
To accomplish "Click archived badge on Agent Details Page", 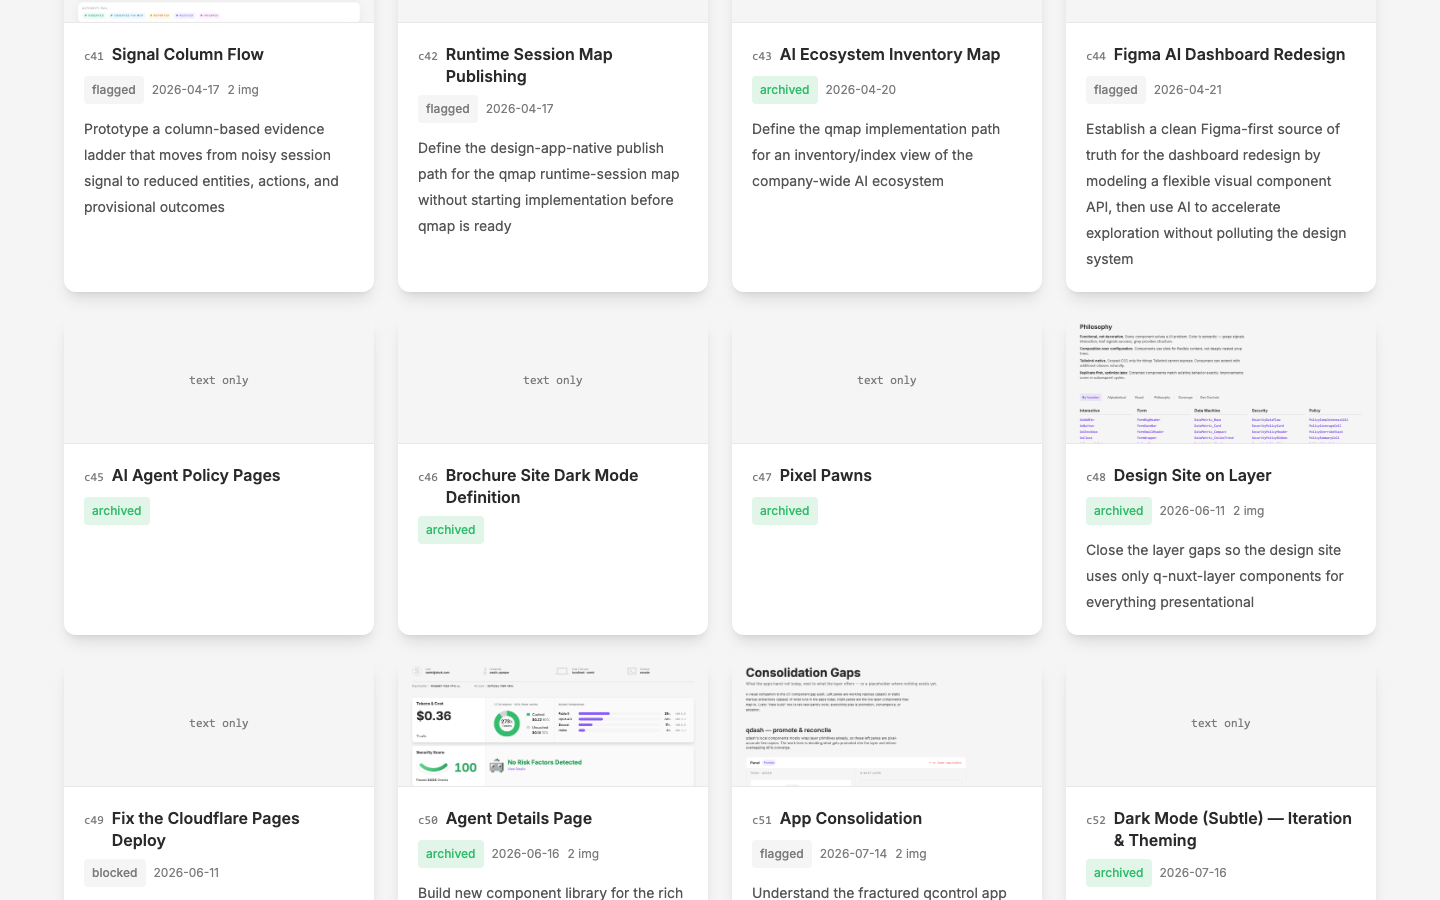I will pos(451,854).
